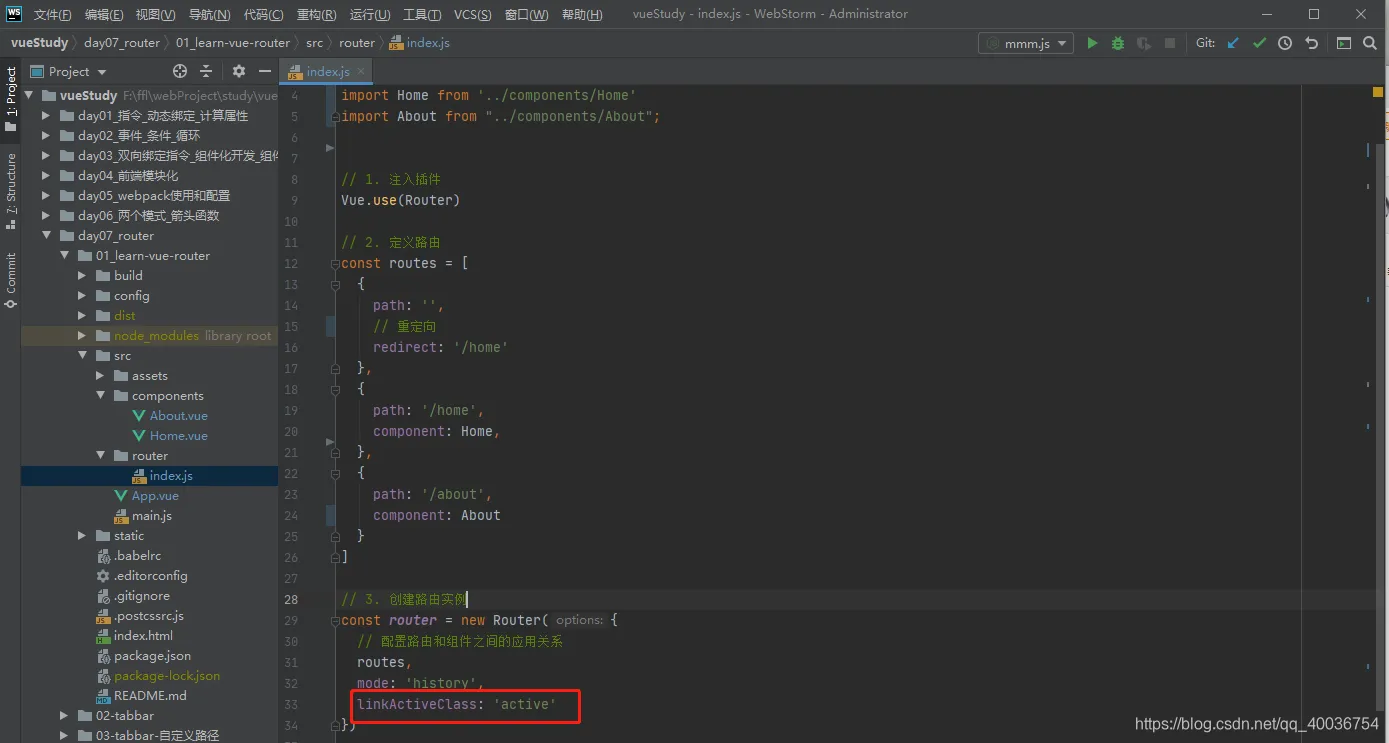Open the mmm.js run configuration dropdown

[x=1025, y=43]
